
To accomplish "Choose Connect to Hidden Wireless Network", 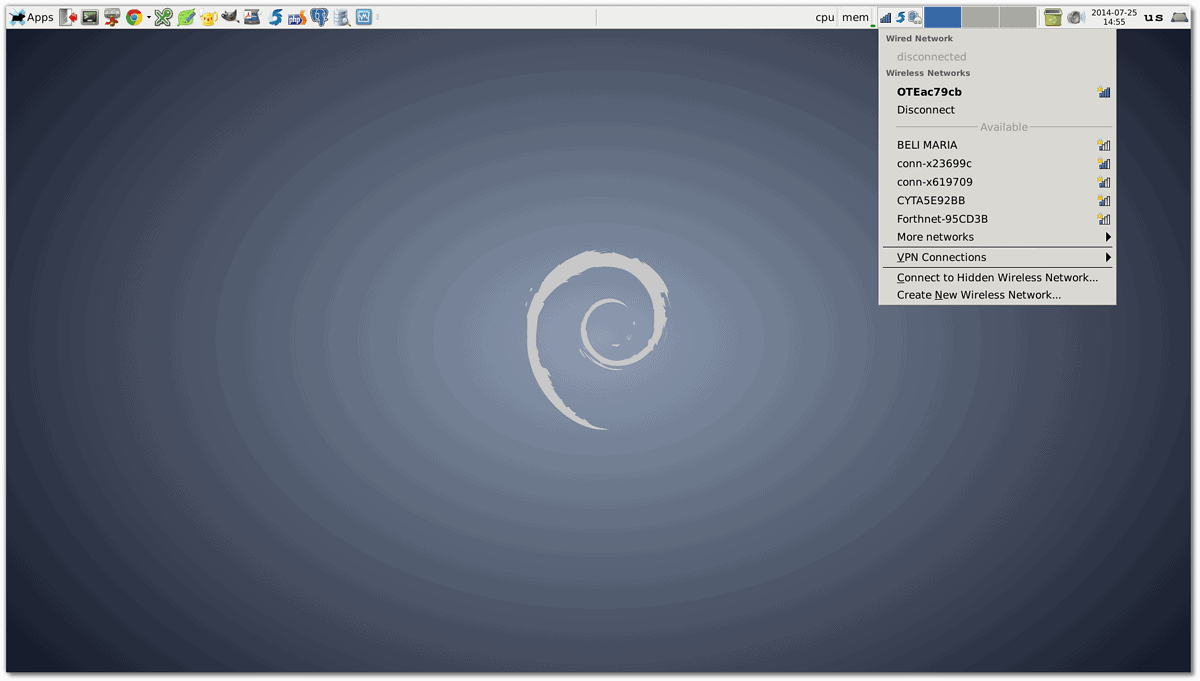I will point(995,277).
